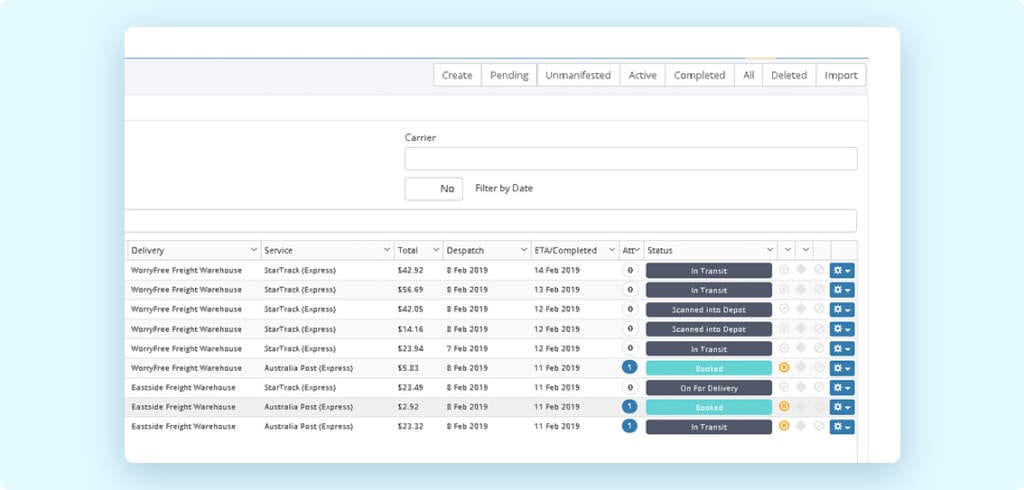The height and width of the screenshot is (490, 1024).
Task: Click grey check-circle icon in $42.92 row
Action: pyautogui.click(x=784, y=270)
